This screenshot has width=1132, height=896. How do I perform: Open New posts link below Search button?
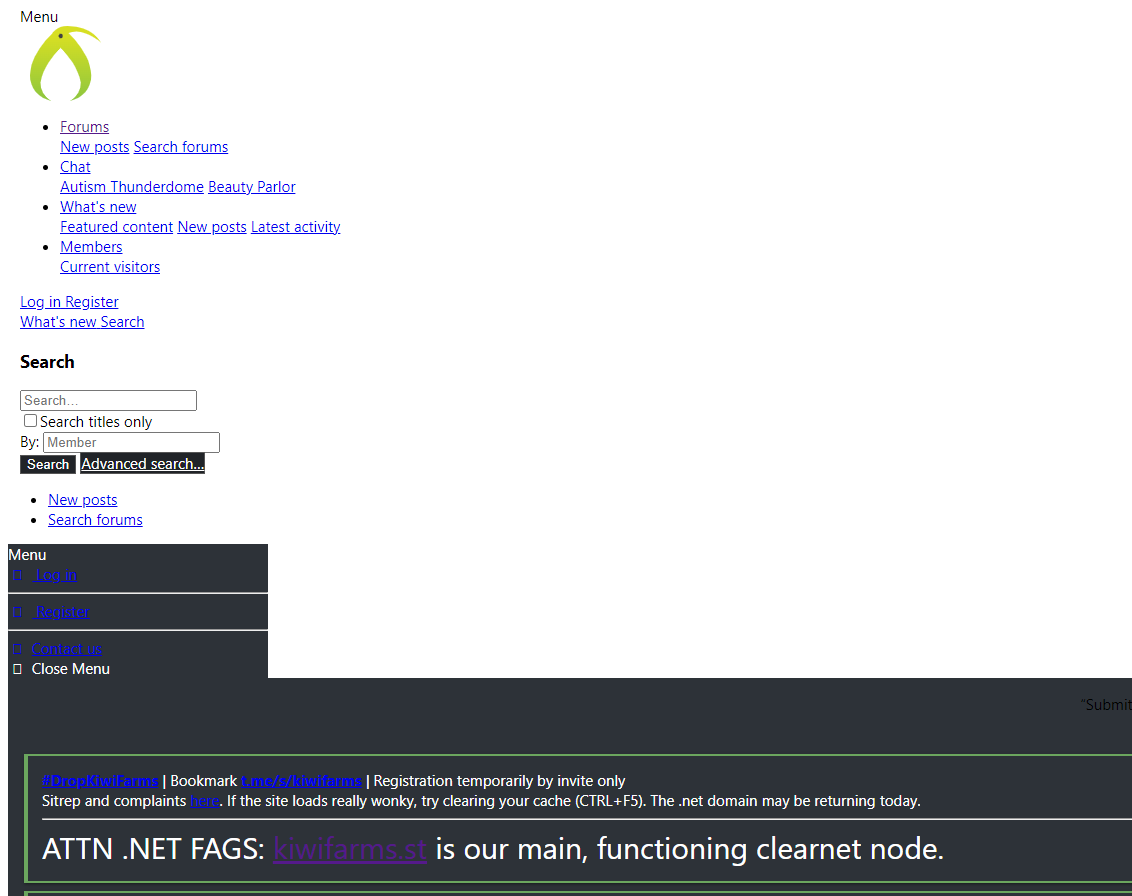tap(82, 500)
